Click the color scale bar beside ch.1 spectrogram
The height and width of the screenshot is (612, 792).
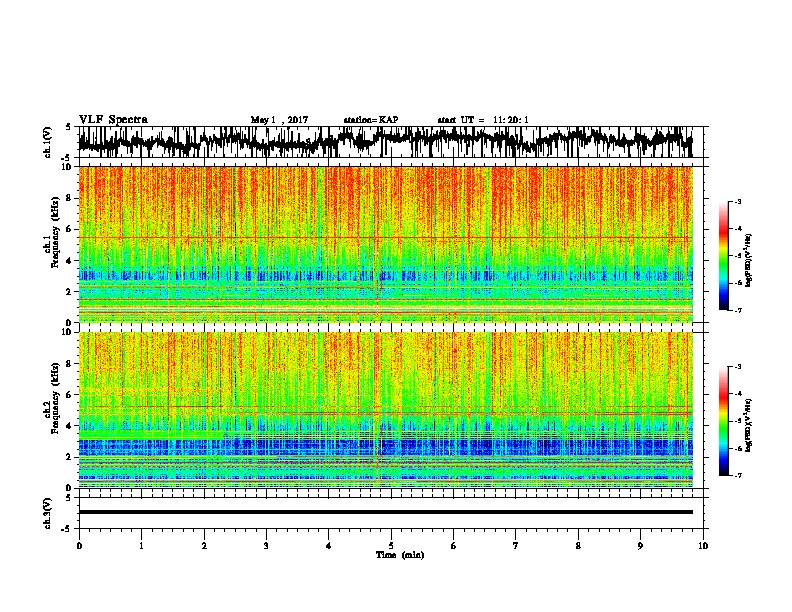click(x=724, y=256)
